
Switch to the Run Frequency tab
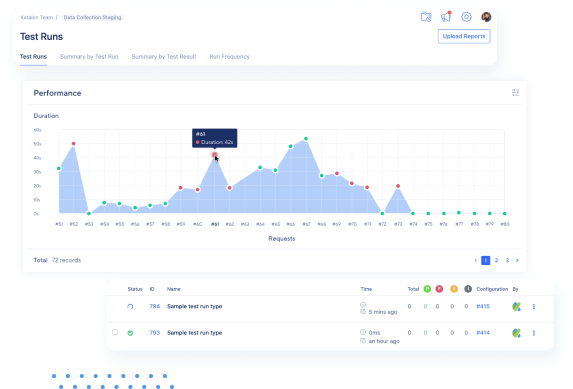229,57
